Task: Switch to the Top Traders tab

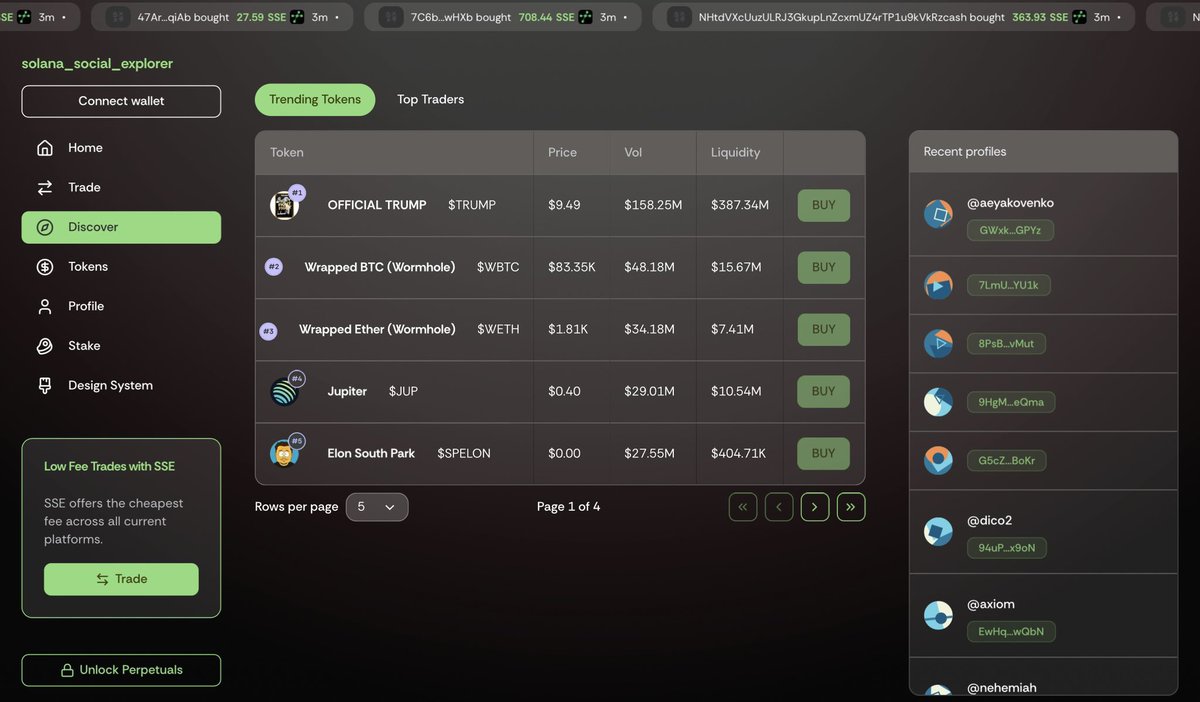Action: click(x=430, y=99)
